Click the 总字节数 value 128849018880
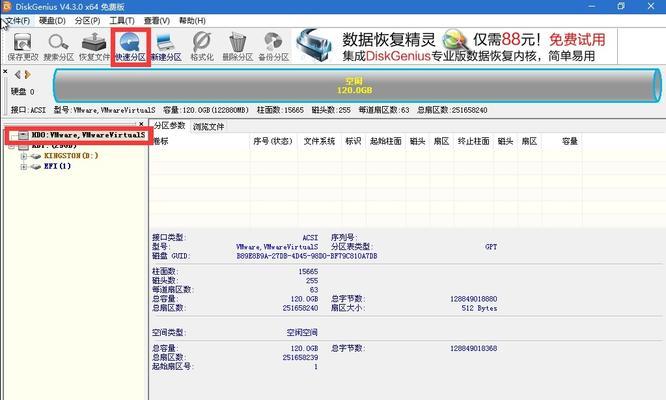 pos(474,299)
